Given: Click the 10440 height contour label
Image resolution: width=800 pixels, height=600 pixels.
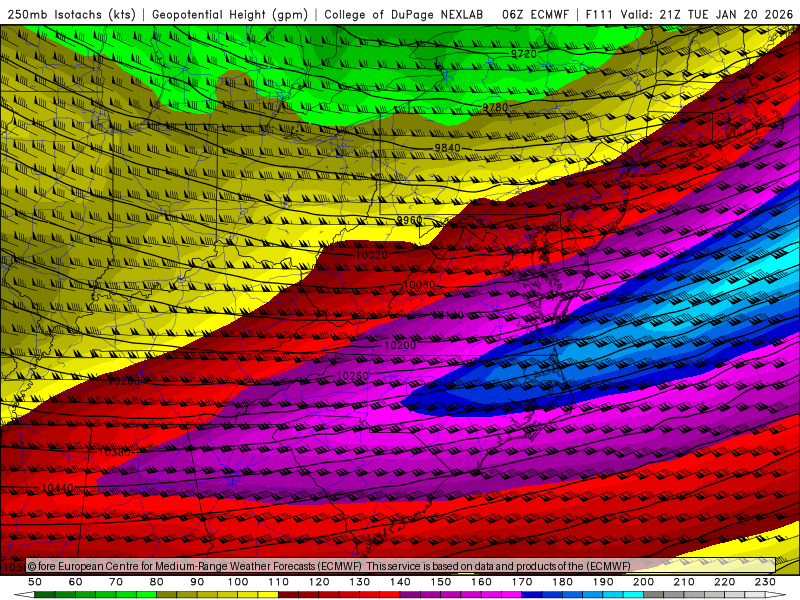Looking at the screenshot, I should [58, 488].
